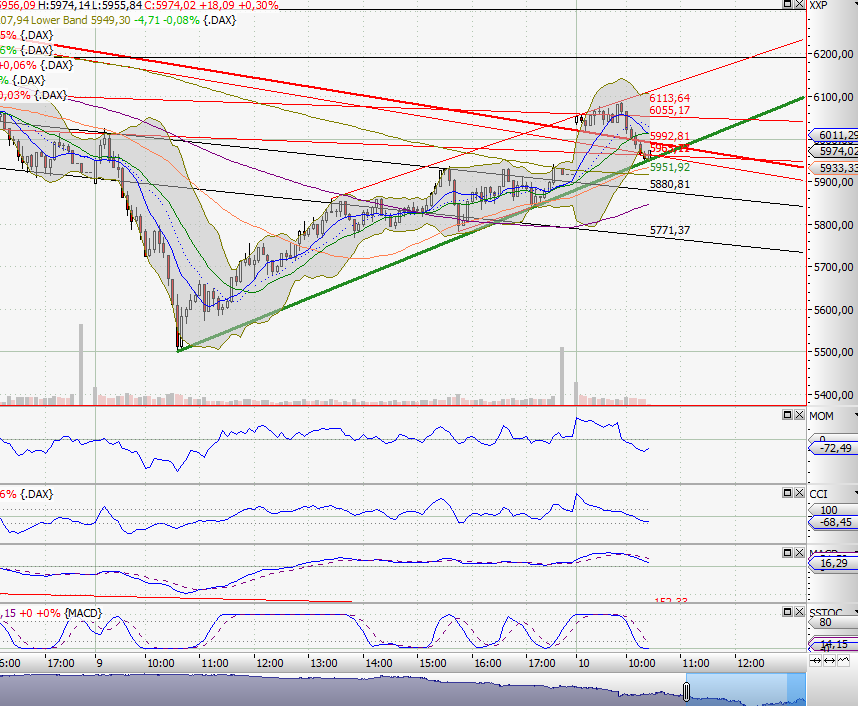Maximize the main price chart panel
This screenshot has width=858, height=706.
pyautogui.click(x=787, y=4)
